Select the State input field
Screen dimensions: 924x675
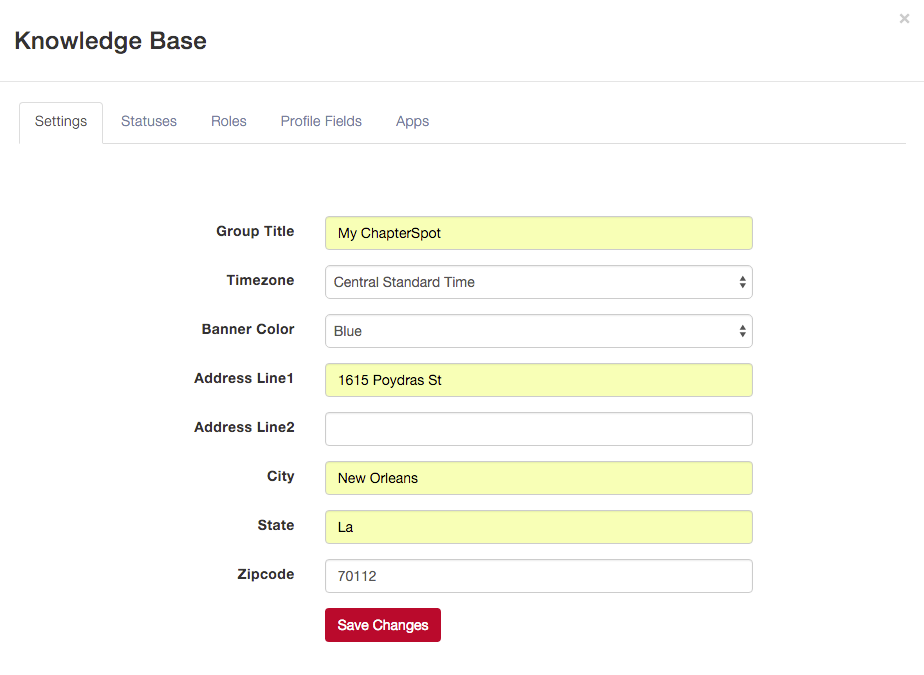pyautogui.click(x=539, y=526)
